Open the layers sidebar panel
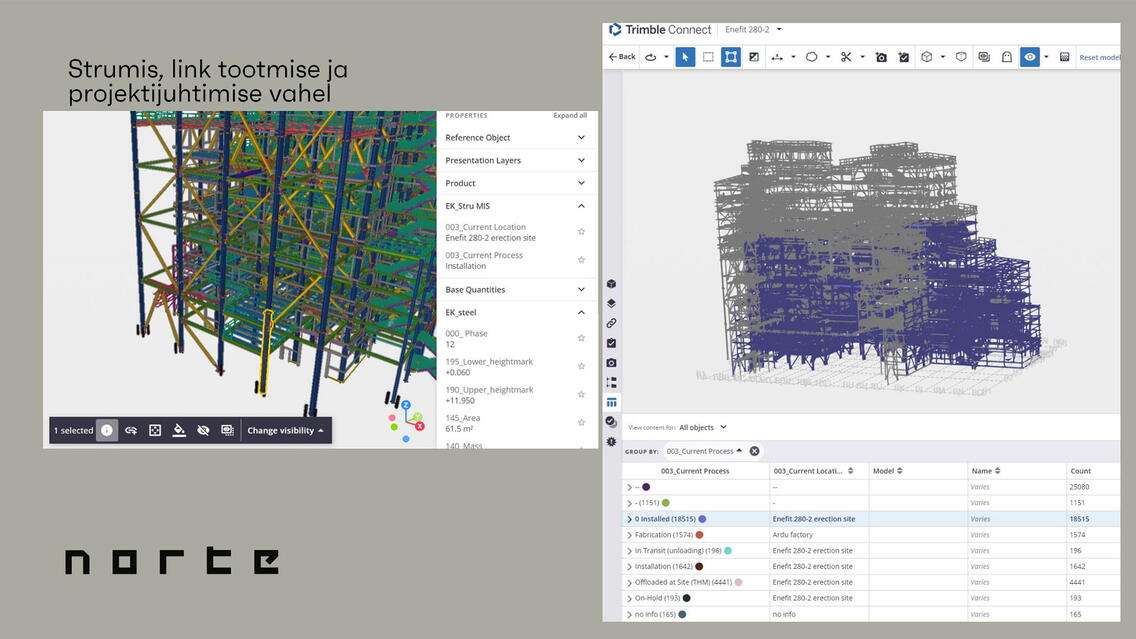Screen dimensions: 1136x639 [x=611, y=304]
